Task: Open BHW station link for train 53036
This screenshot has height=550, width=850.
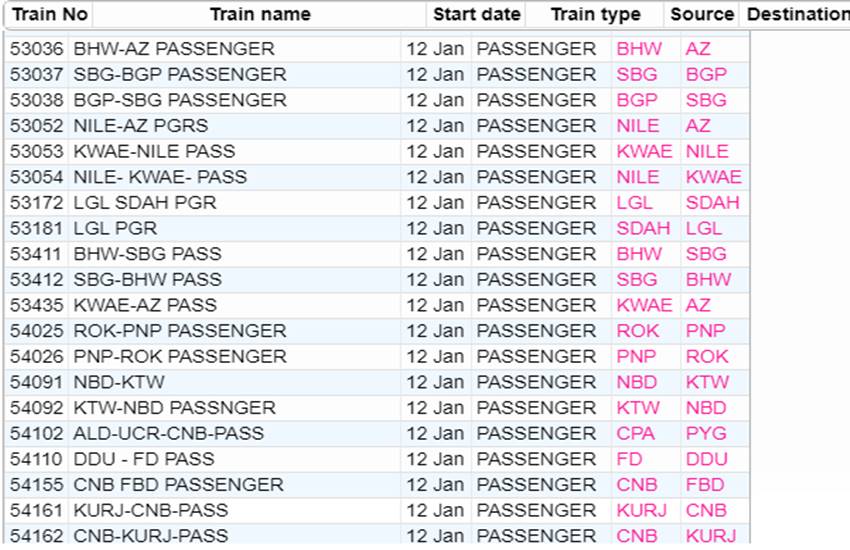Action: pos(639,49)
